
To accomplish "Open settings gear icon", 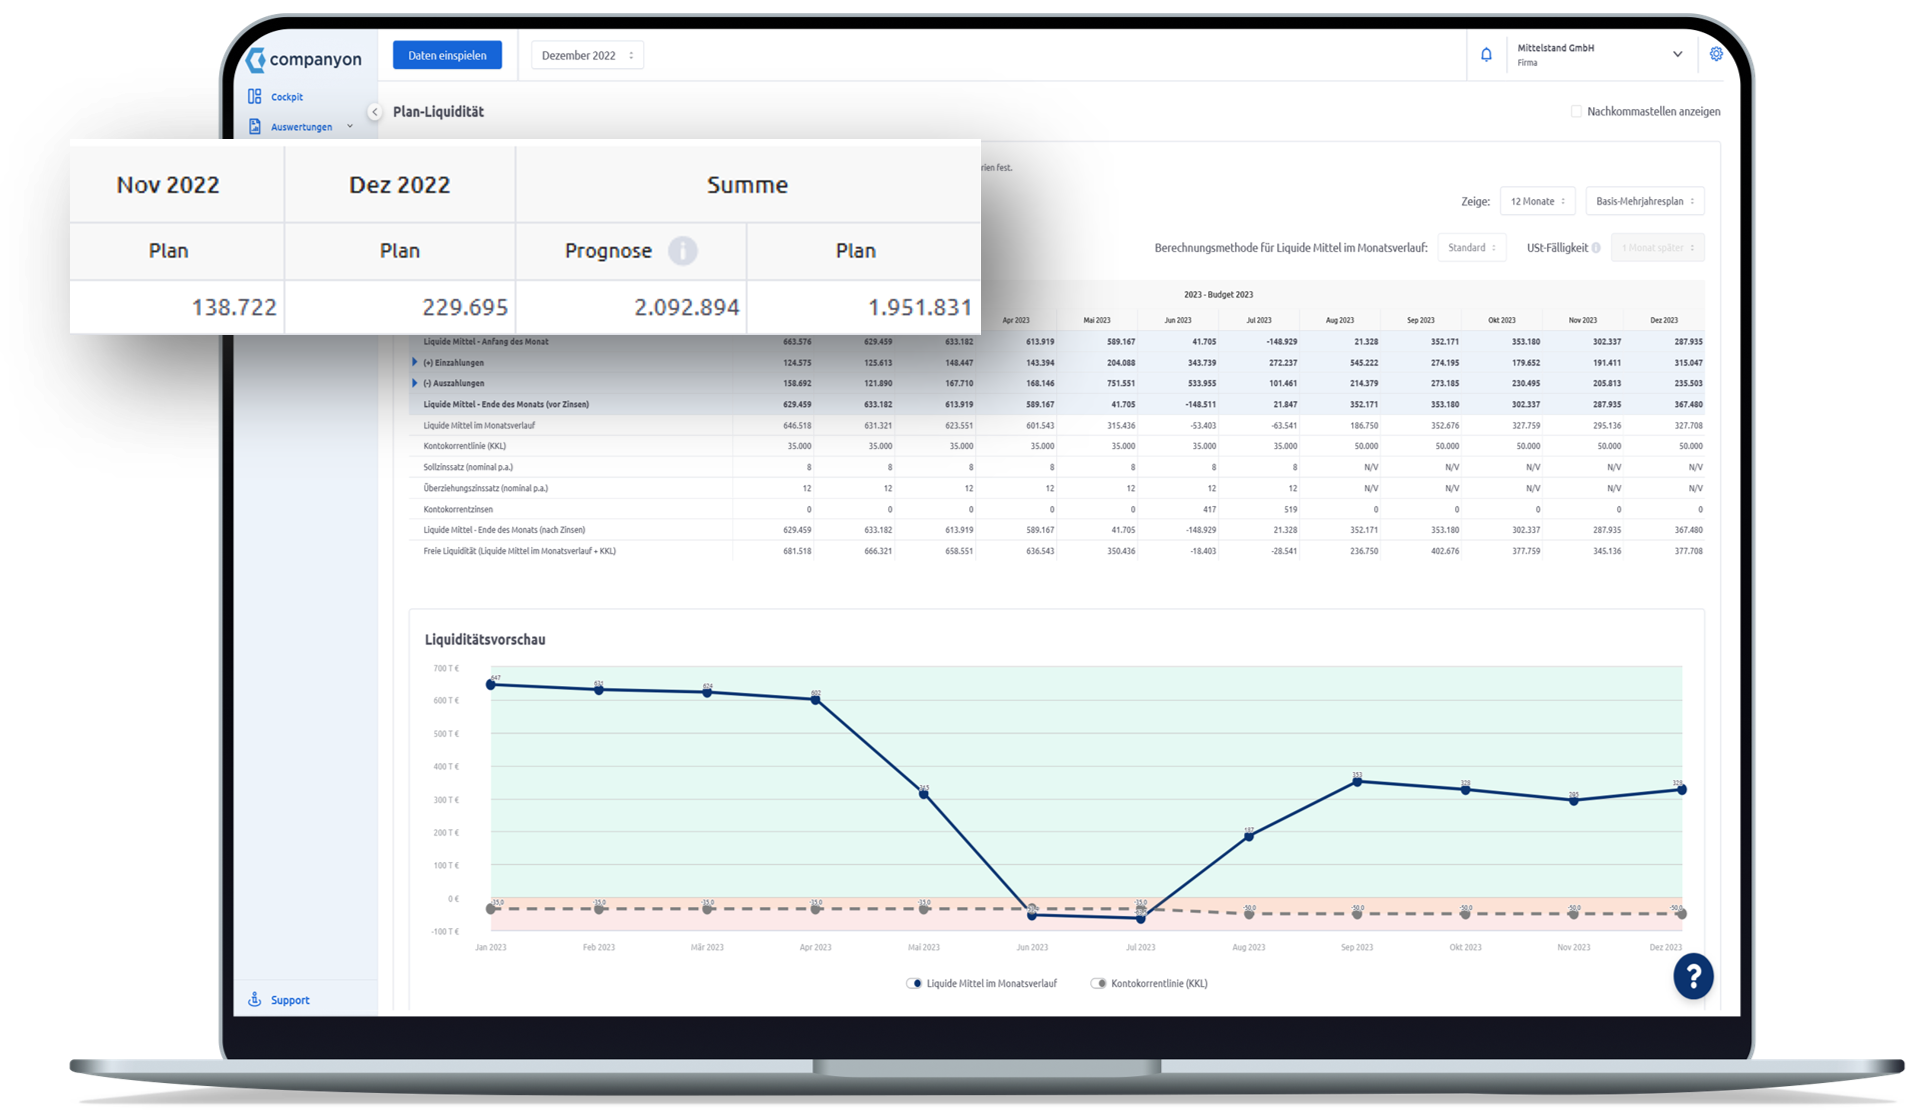I will [x=1716, y=54].
